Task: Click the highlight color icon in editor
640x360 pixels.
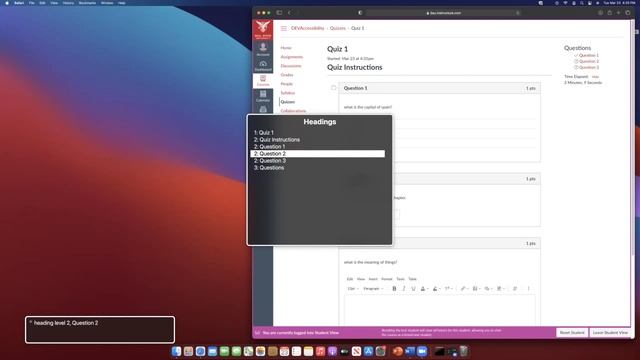Action: 435,289
